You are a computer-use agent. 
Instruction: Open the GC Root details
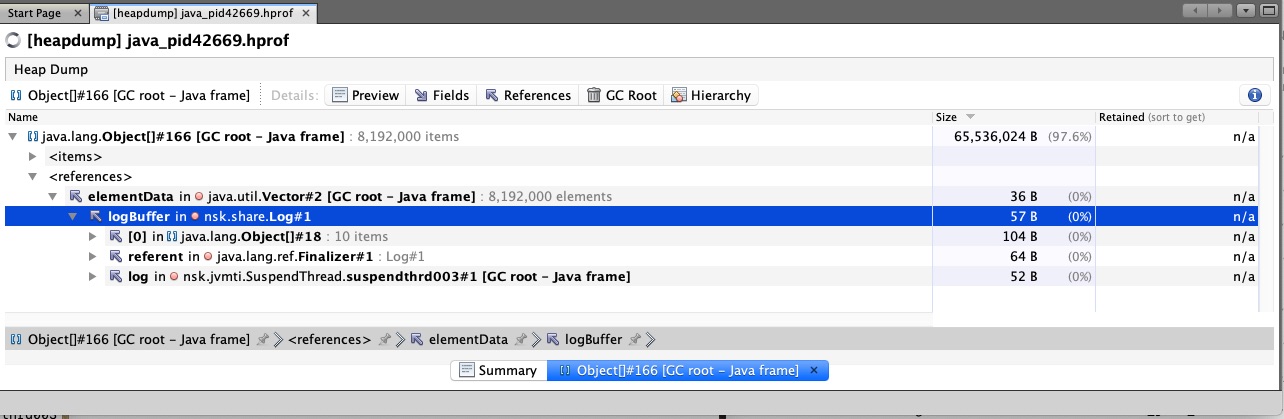click(x=622, y=95)
